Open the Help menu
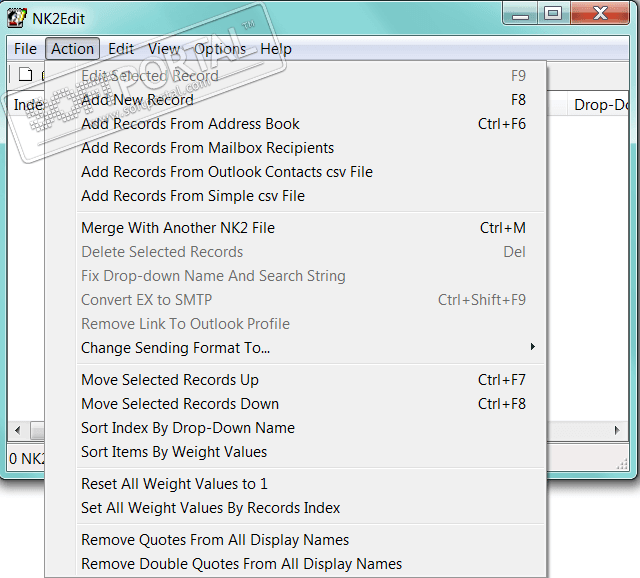Screen dimensions: 640x578 coord(276,49)
